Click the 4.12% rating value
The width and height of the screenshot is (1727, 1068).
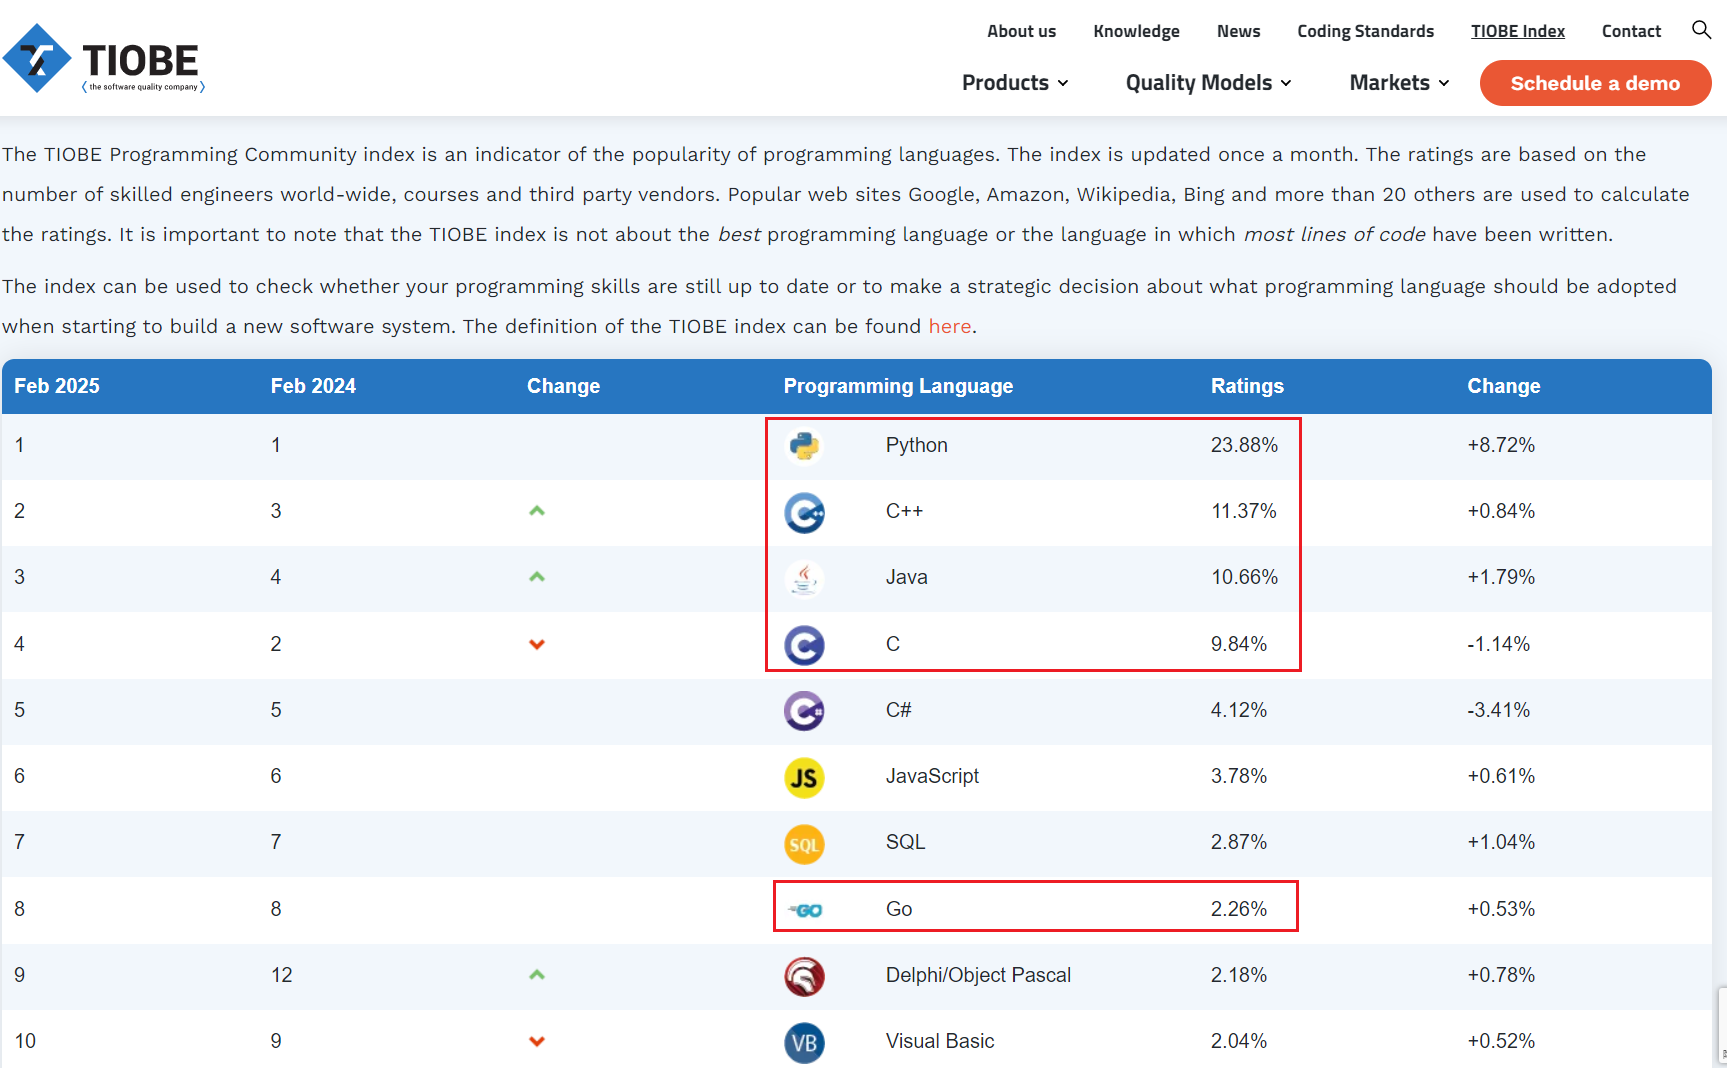1238,710
